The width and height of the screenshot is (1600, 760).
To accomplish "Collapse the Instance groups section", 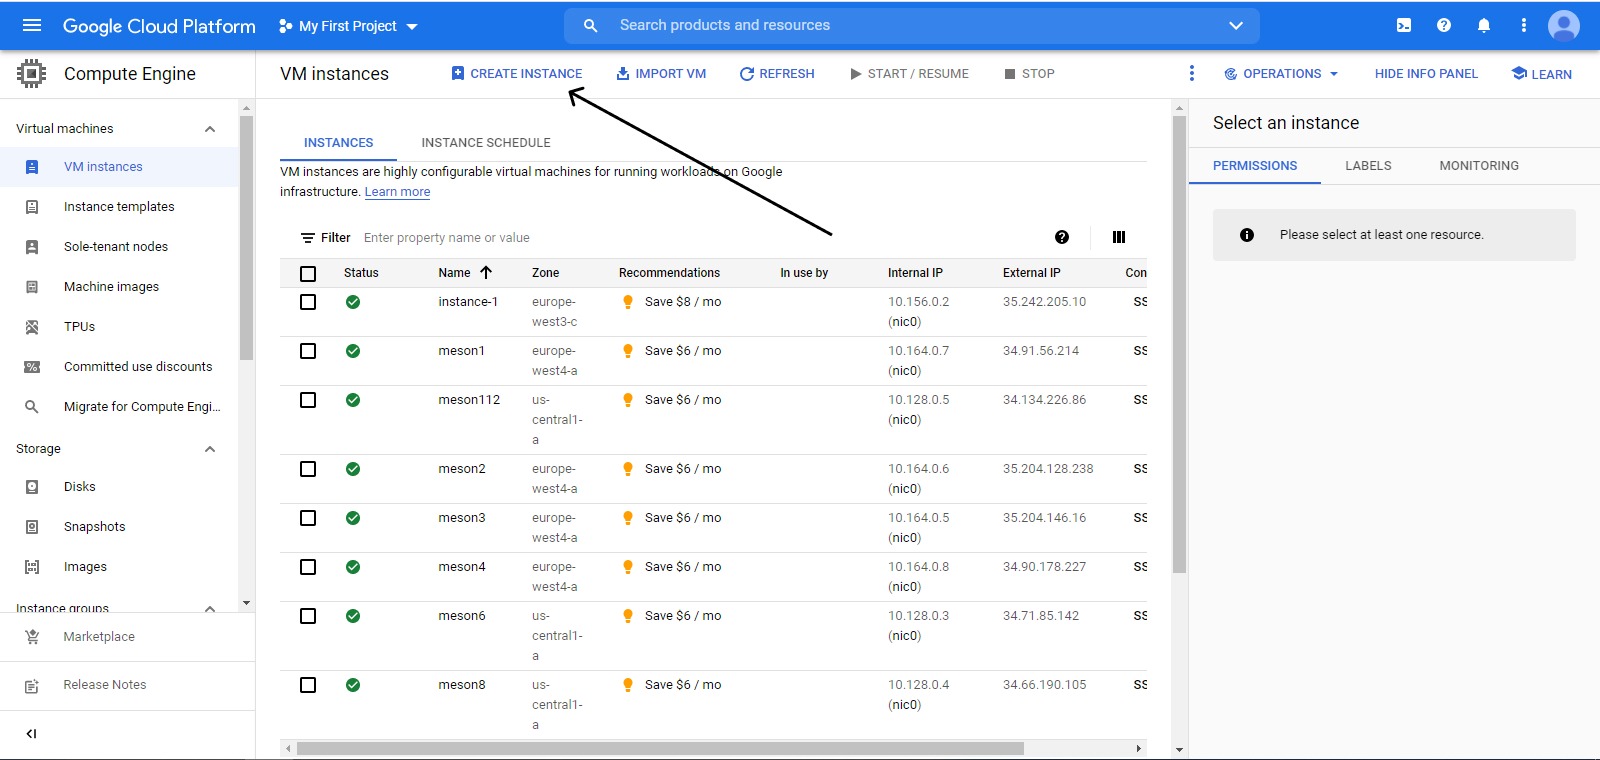I will coord(210,608).
